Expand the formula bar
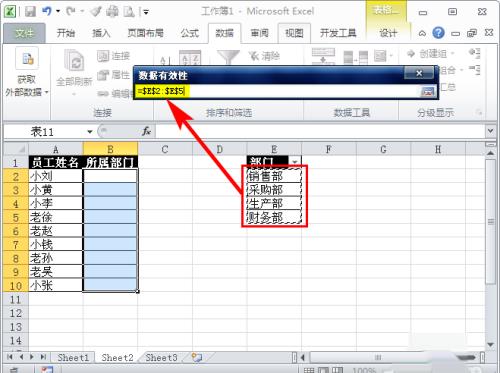The image size is (500, 373). point(490,131)
